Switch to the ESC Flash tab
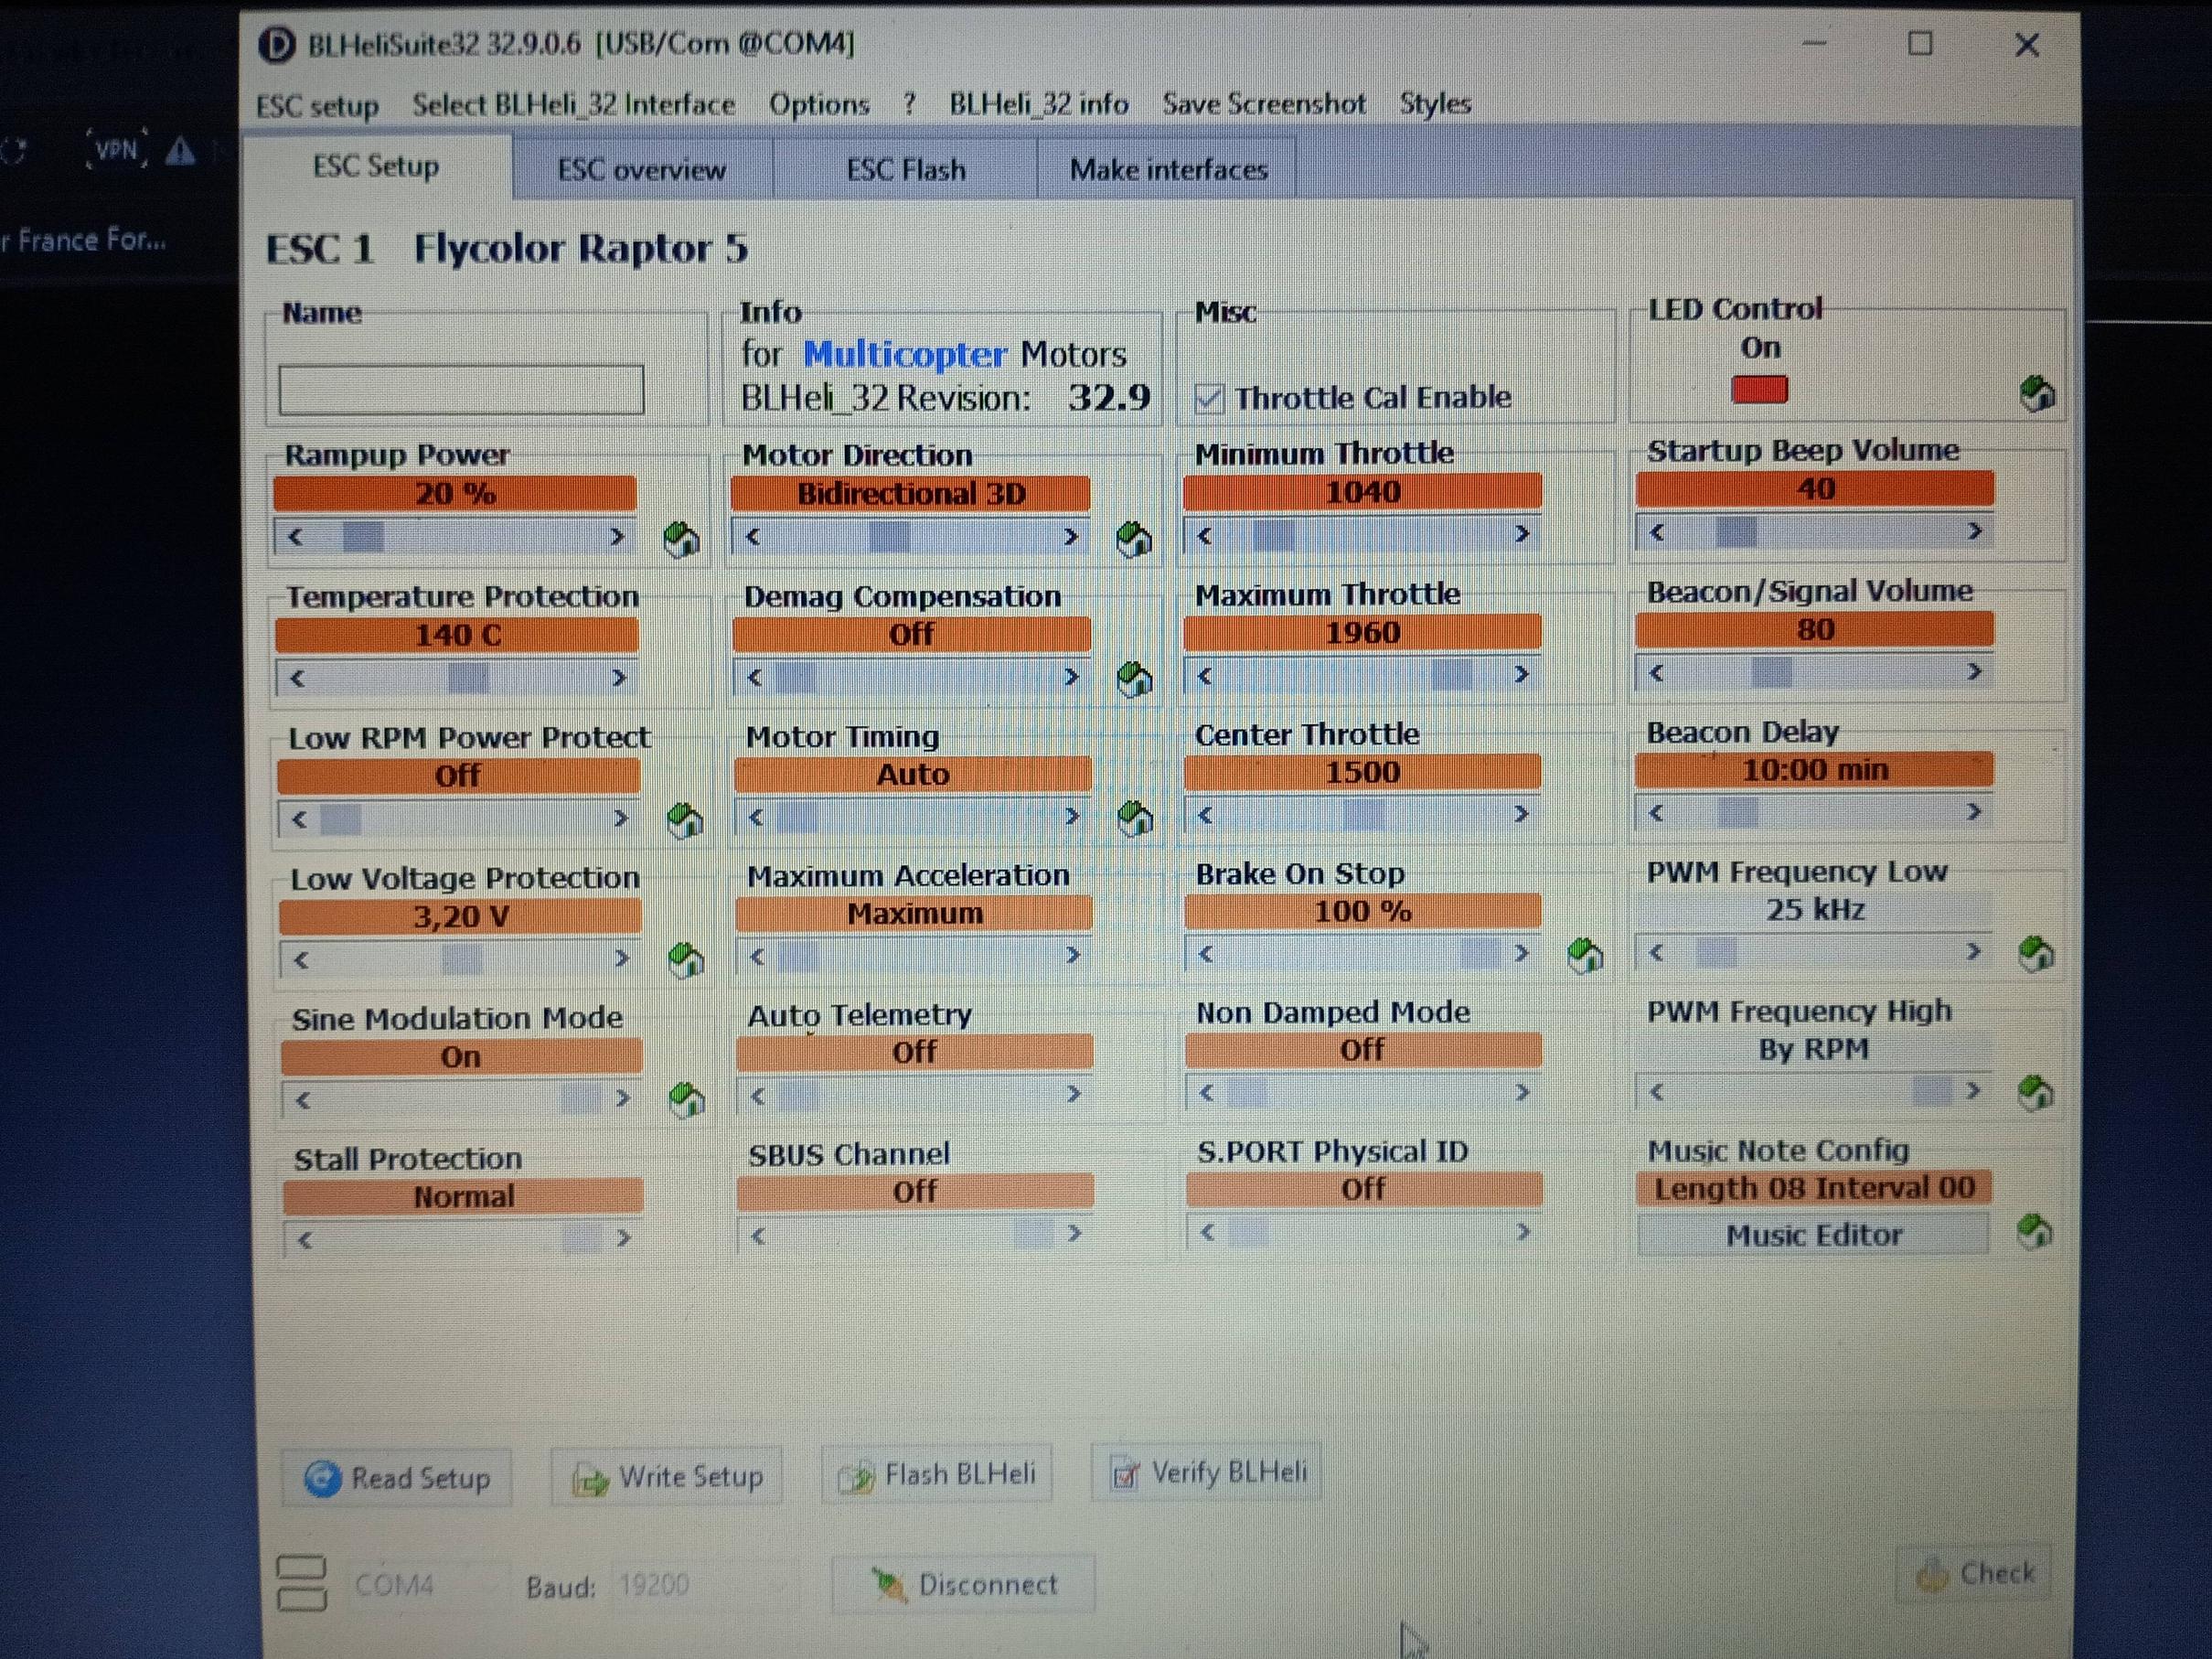The height and width of the screenshot is (1659, 2212). pos(906,169)
